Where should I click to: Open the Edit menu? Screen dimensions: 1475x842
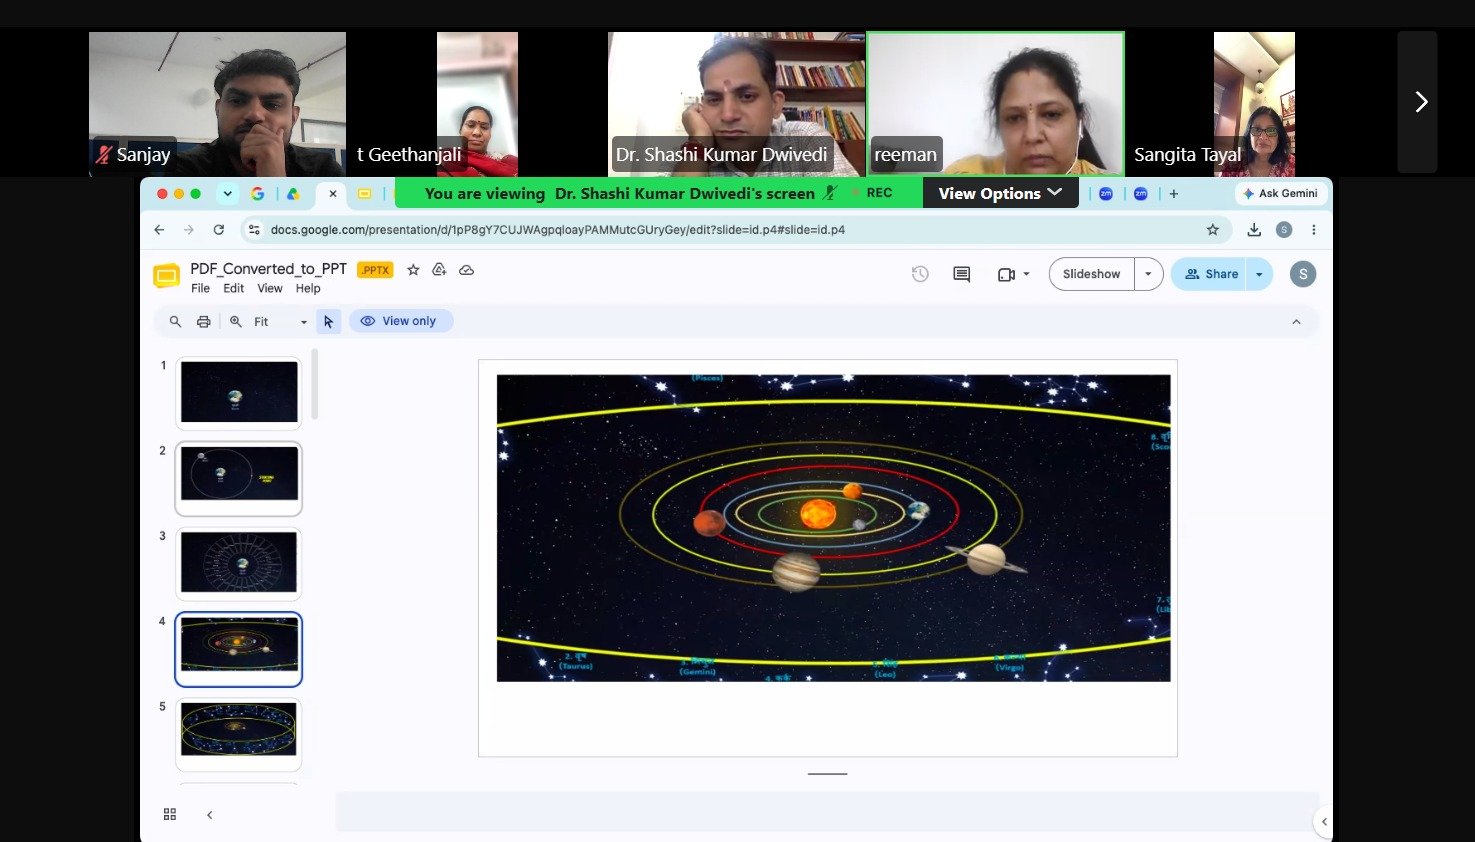coord(234,289)
